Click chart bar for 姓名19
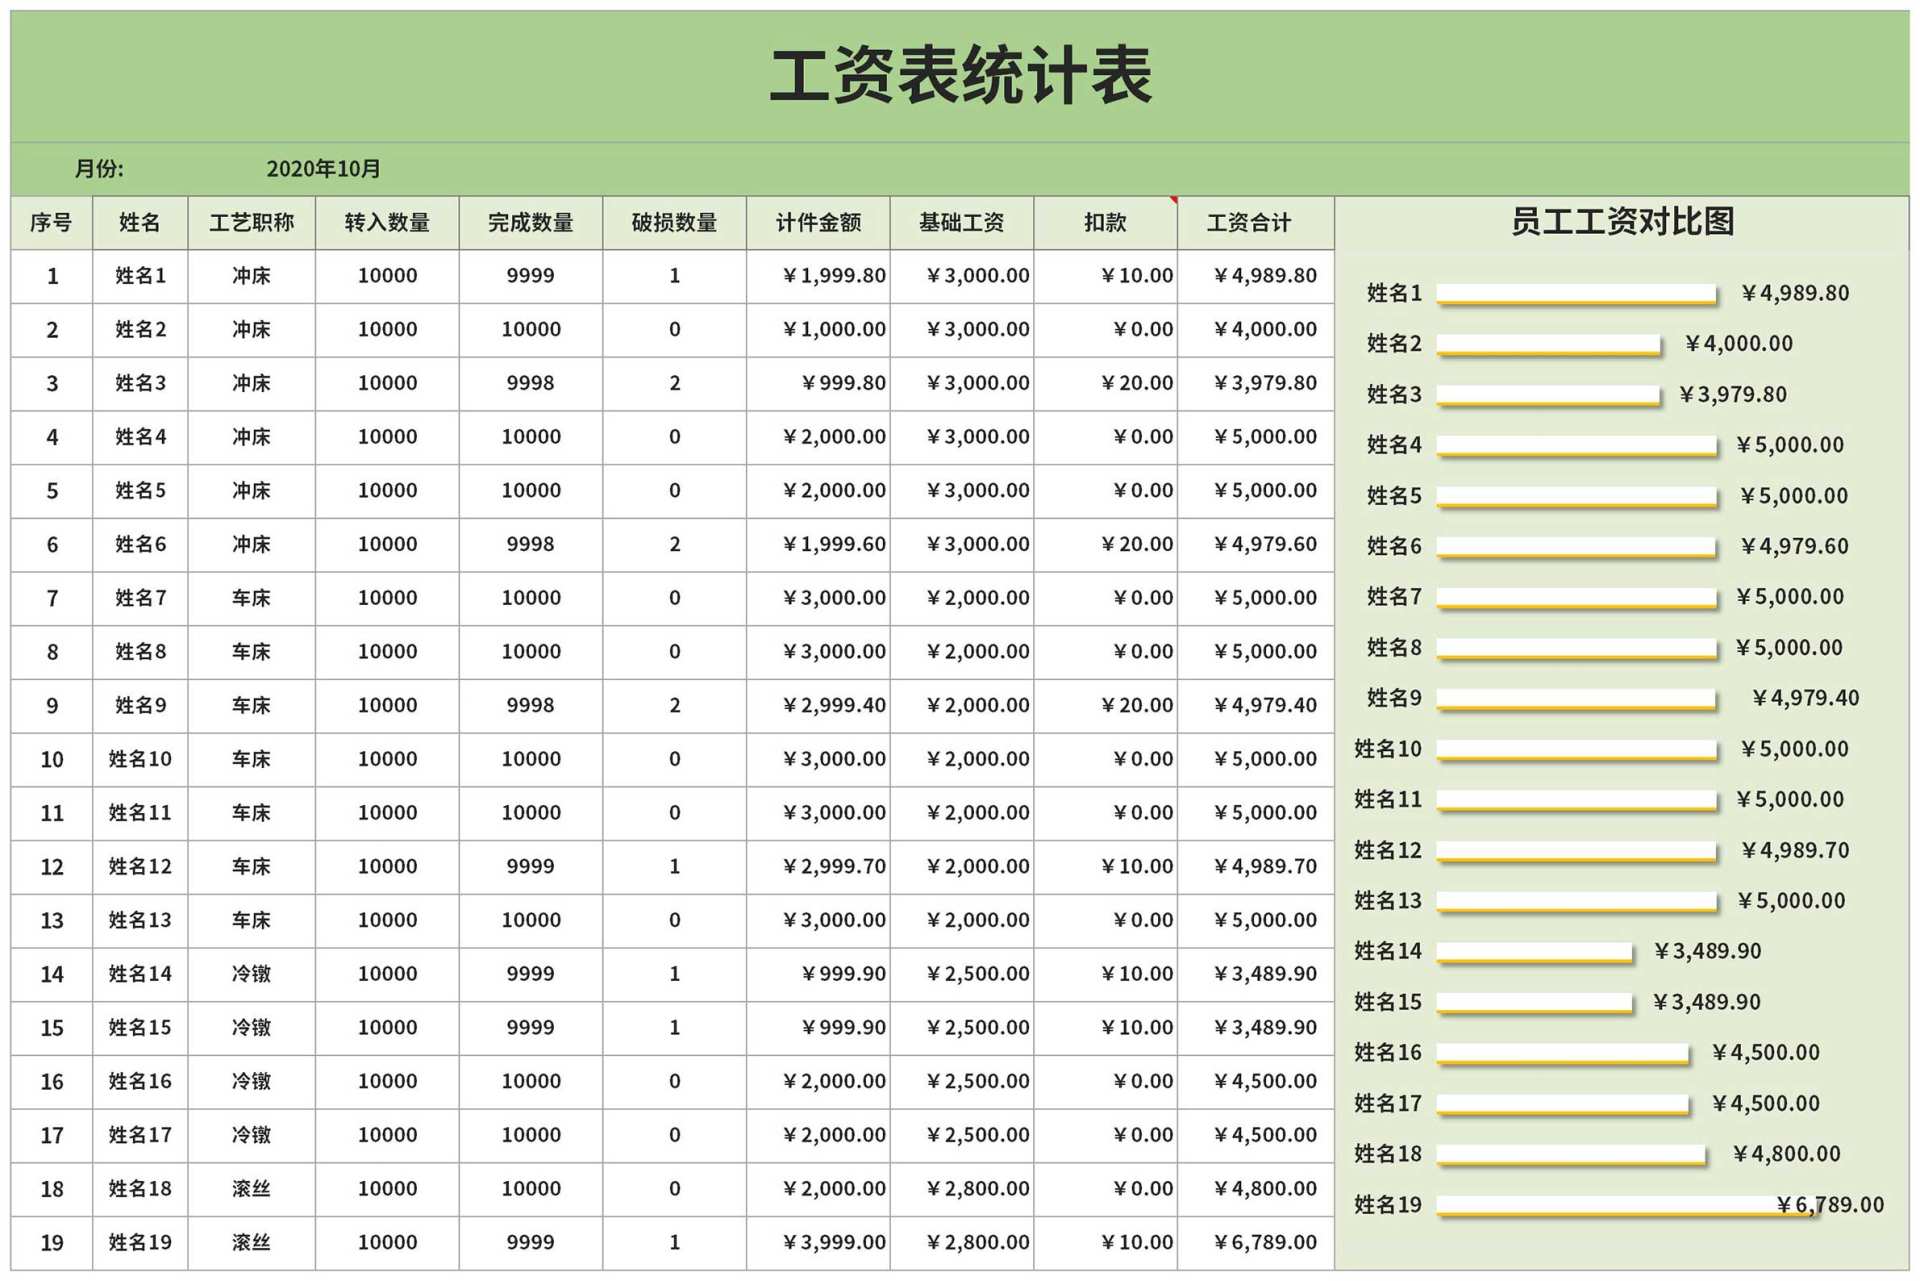1920x1281 pixels. tap(1628, 1206)
